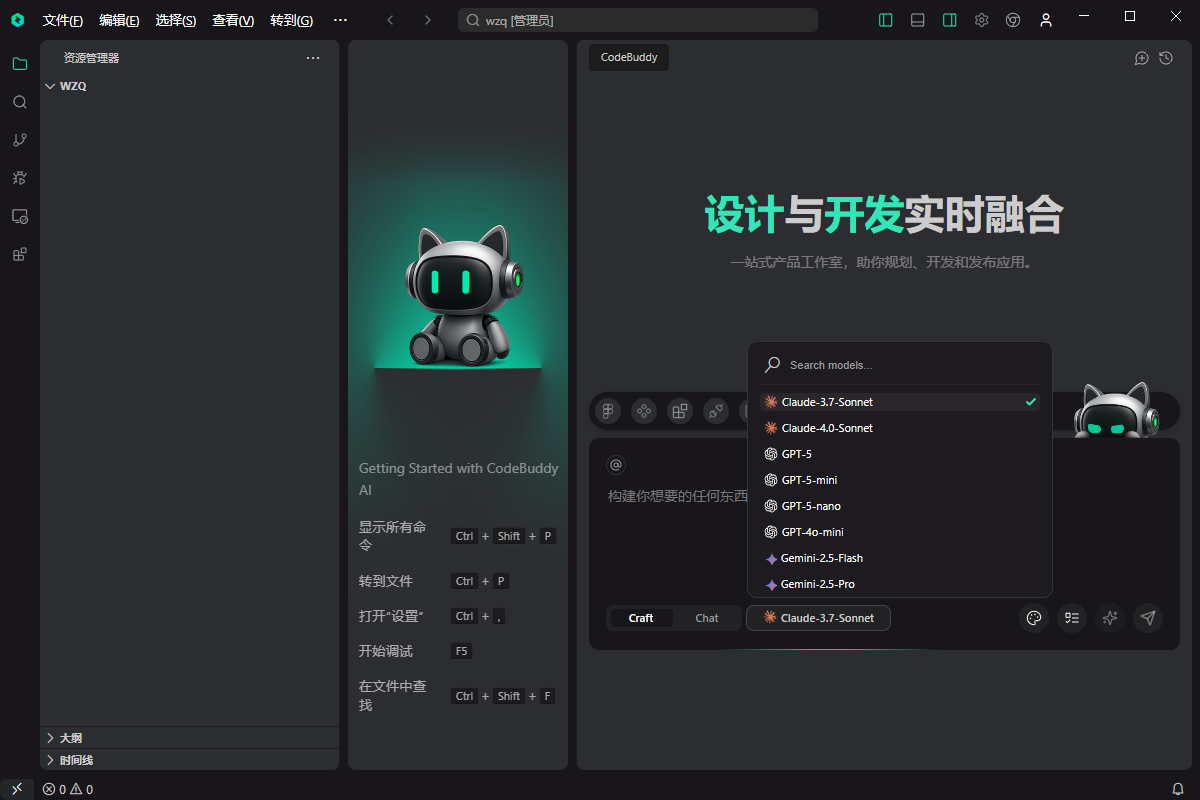Image resolution: width=1200 pixels, height=800 pixels.
Task: Click the four-diamonds component icon
Action: [x=644, y=411]
